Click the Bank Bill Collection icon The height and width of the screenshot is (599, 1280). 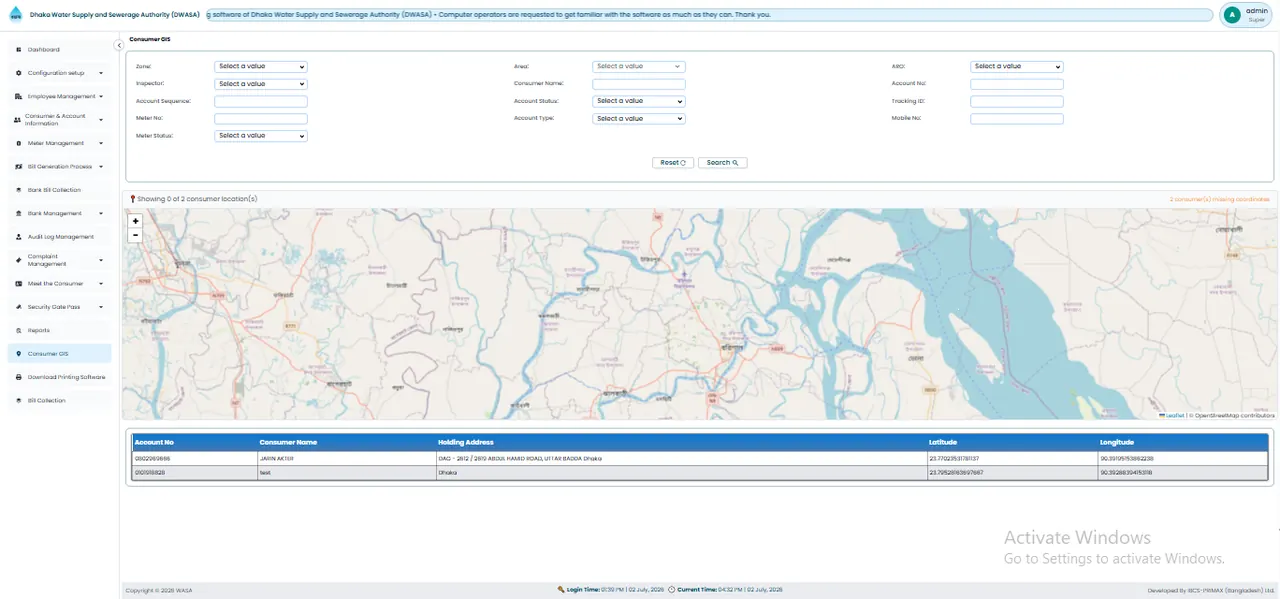pyautogui.click(x=18, y=190)
